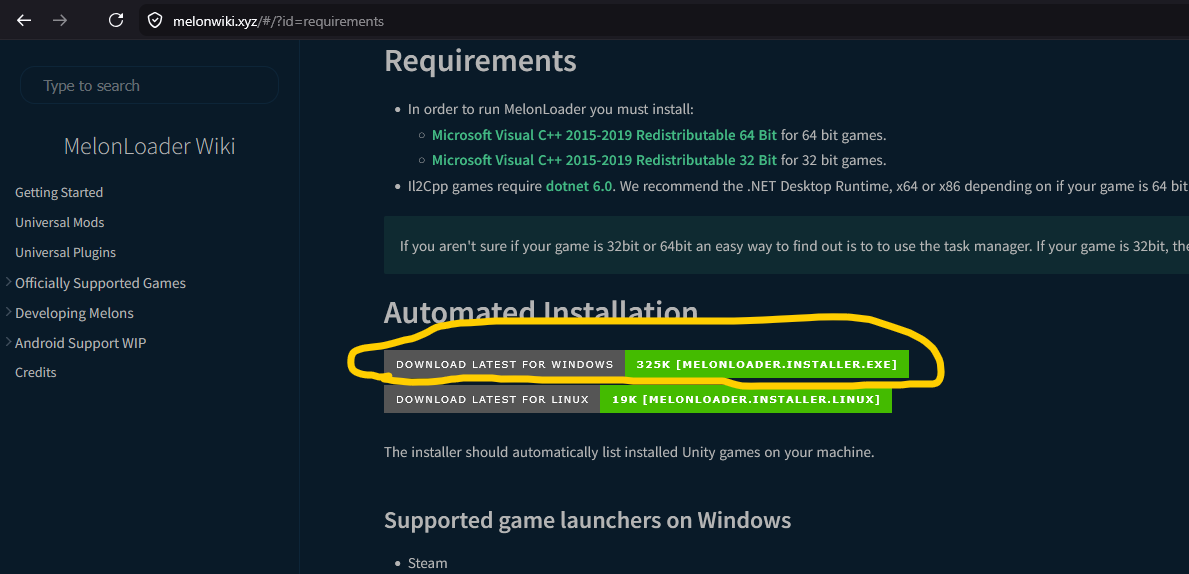Viewport: 1189px width, 574px height.
Task: Click the installer should automatically list sentence
Action: click(x=629, y=453)
